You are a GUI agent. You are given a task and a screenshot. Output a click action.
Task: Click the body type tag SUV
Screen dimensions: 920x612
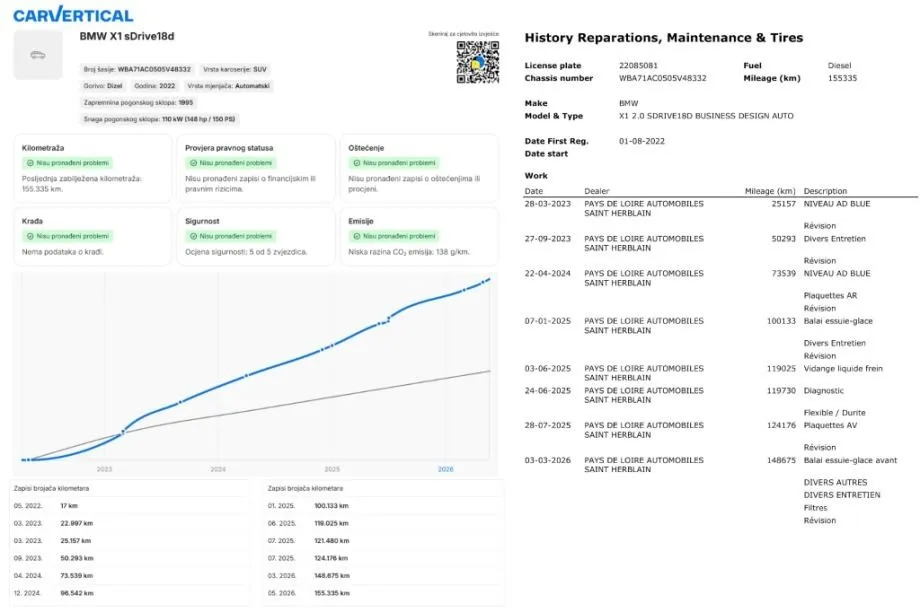235,69
